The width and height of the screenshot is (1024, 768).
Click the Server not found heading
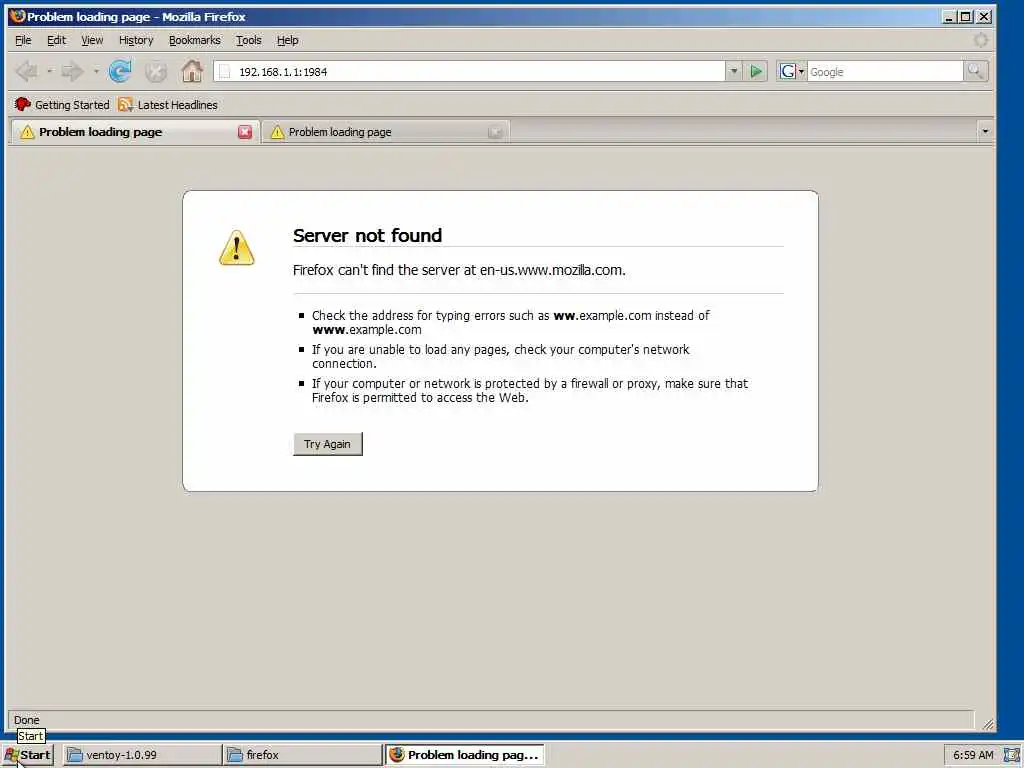(x=367, y=235)
